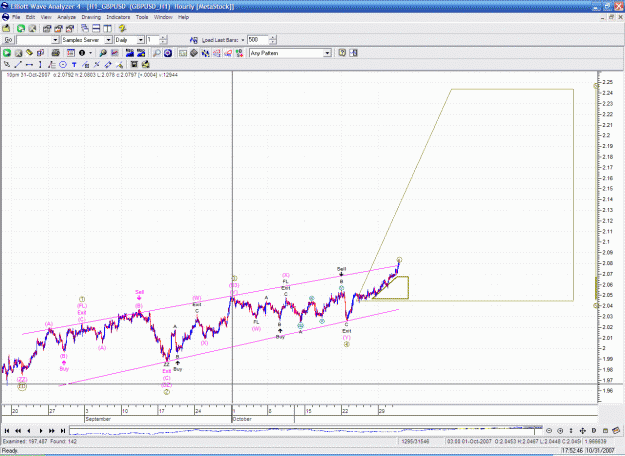Open the Indicators menu

[x=118, y=17]
